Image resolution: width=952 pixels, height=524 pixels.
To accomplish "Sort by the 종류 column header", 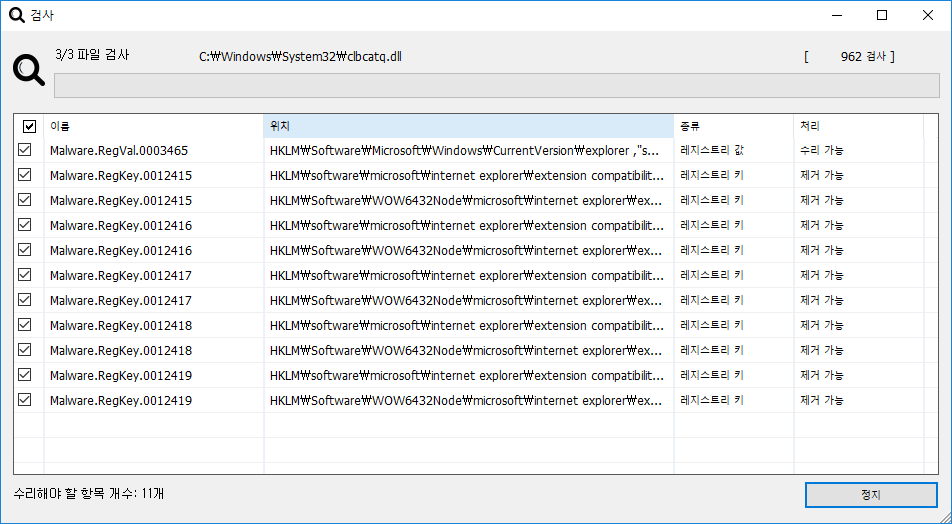I will [733, 126].
